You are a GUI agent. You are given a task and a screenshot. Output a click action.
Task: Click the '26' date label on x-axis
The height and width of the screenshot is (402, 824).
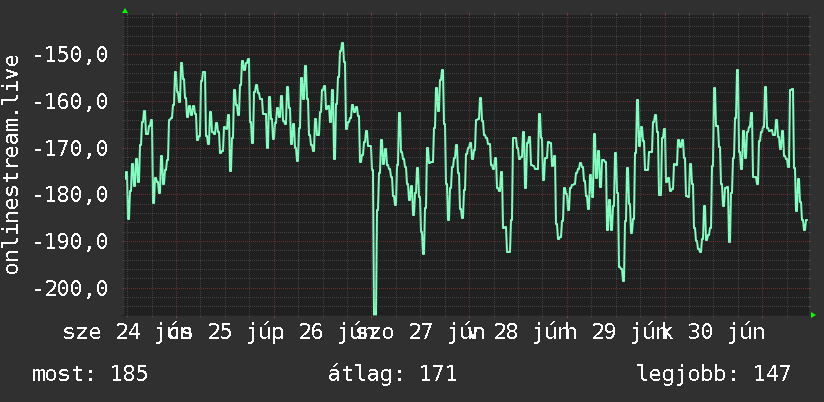(311, 332)
